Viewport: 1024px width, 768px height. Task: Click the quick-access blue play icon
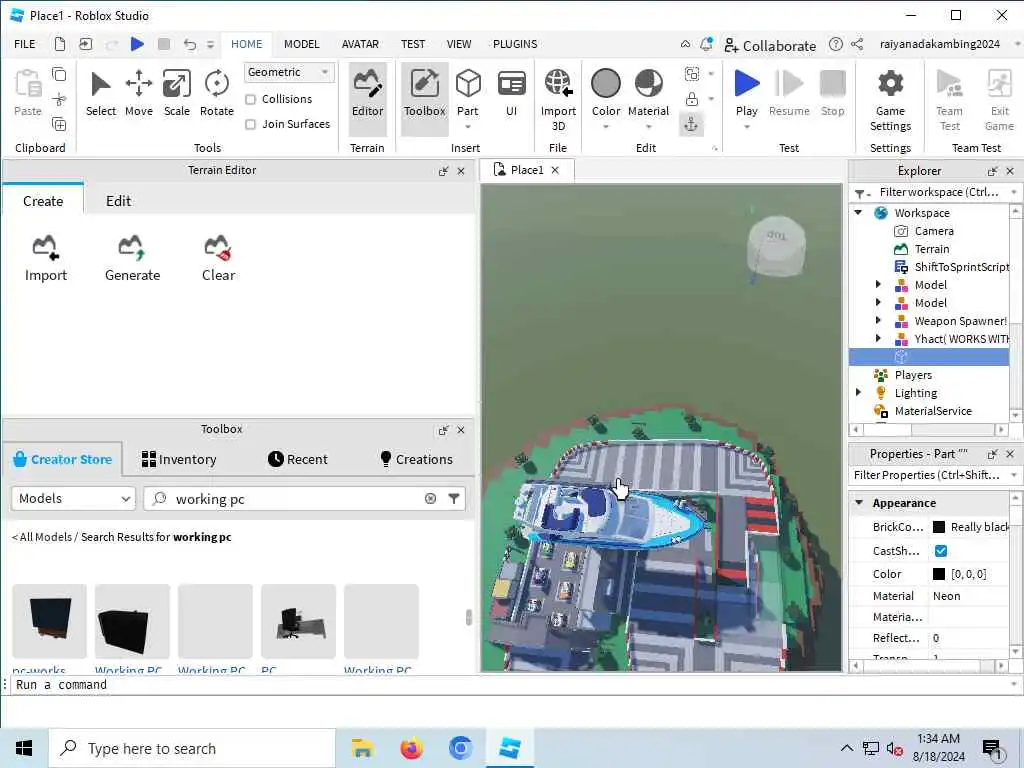tap(137, 44)
